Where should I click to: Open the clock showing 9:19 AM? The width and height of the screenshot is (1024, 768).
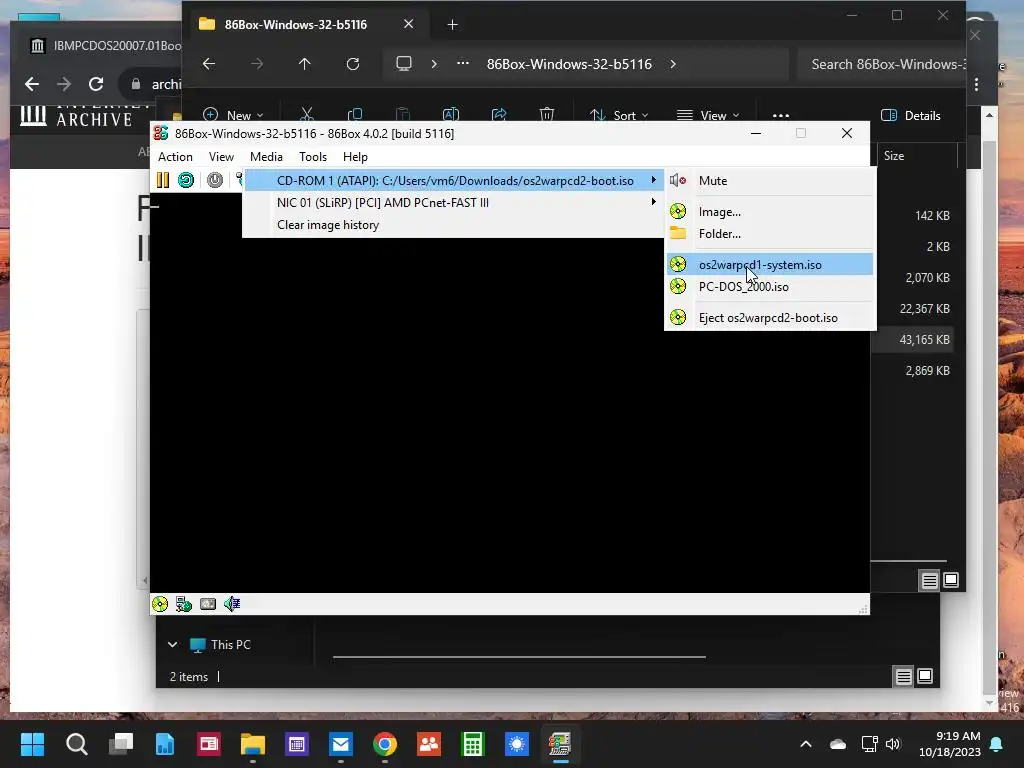pos(950,744)
